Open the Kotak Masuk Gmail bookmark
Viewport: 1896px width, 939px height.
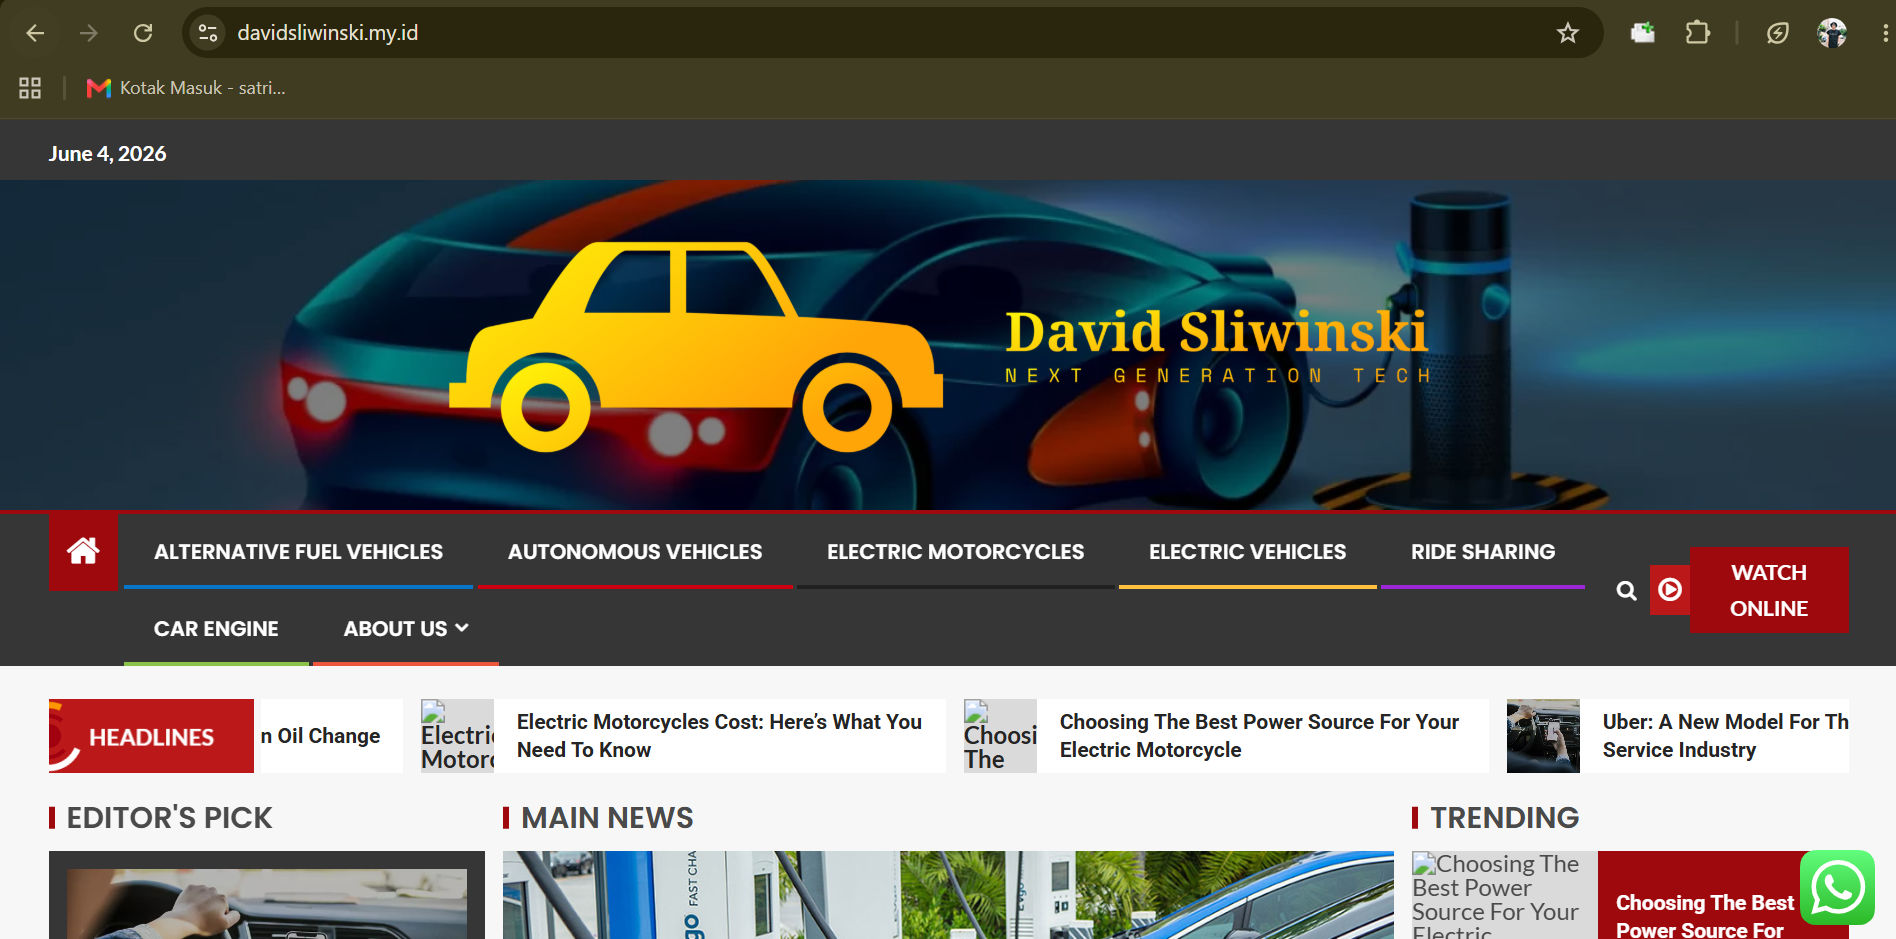click(187, 88)
